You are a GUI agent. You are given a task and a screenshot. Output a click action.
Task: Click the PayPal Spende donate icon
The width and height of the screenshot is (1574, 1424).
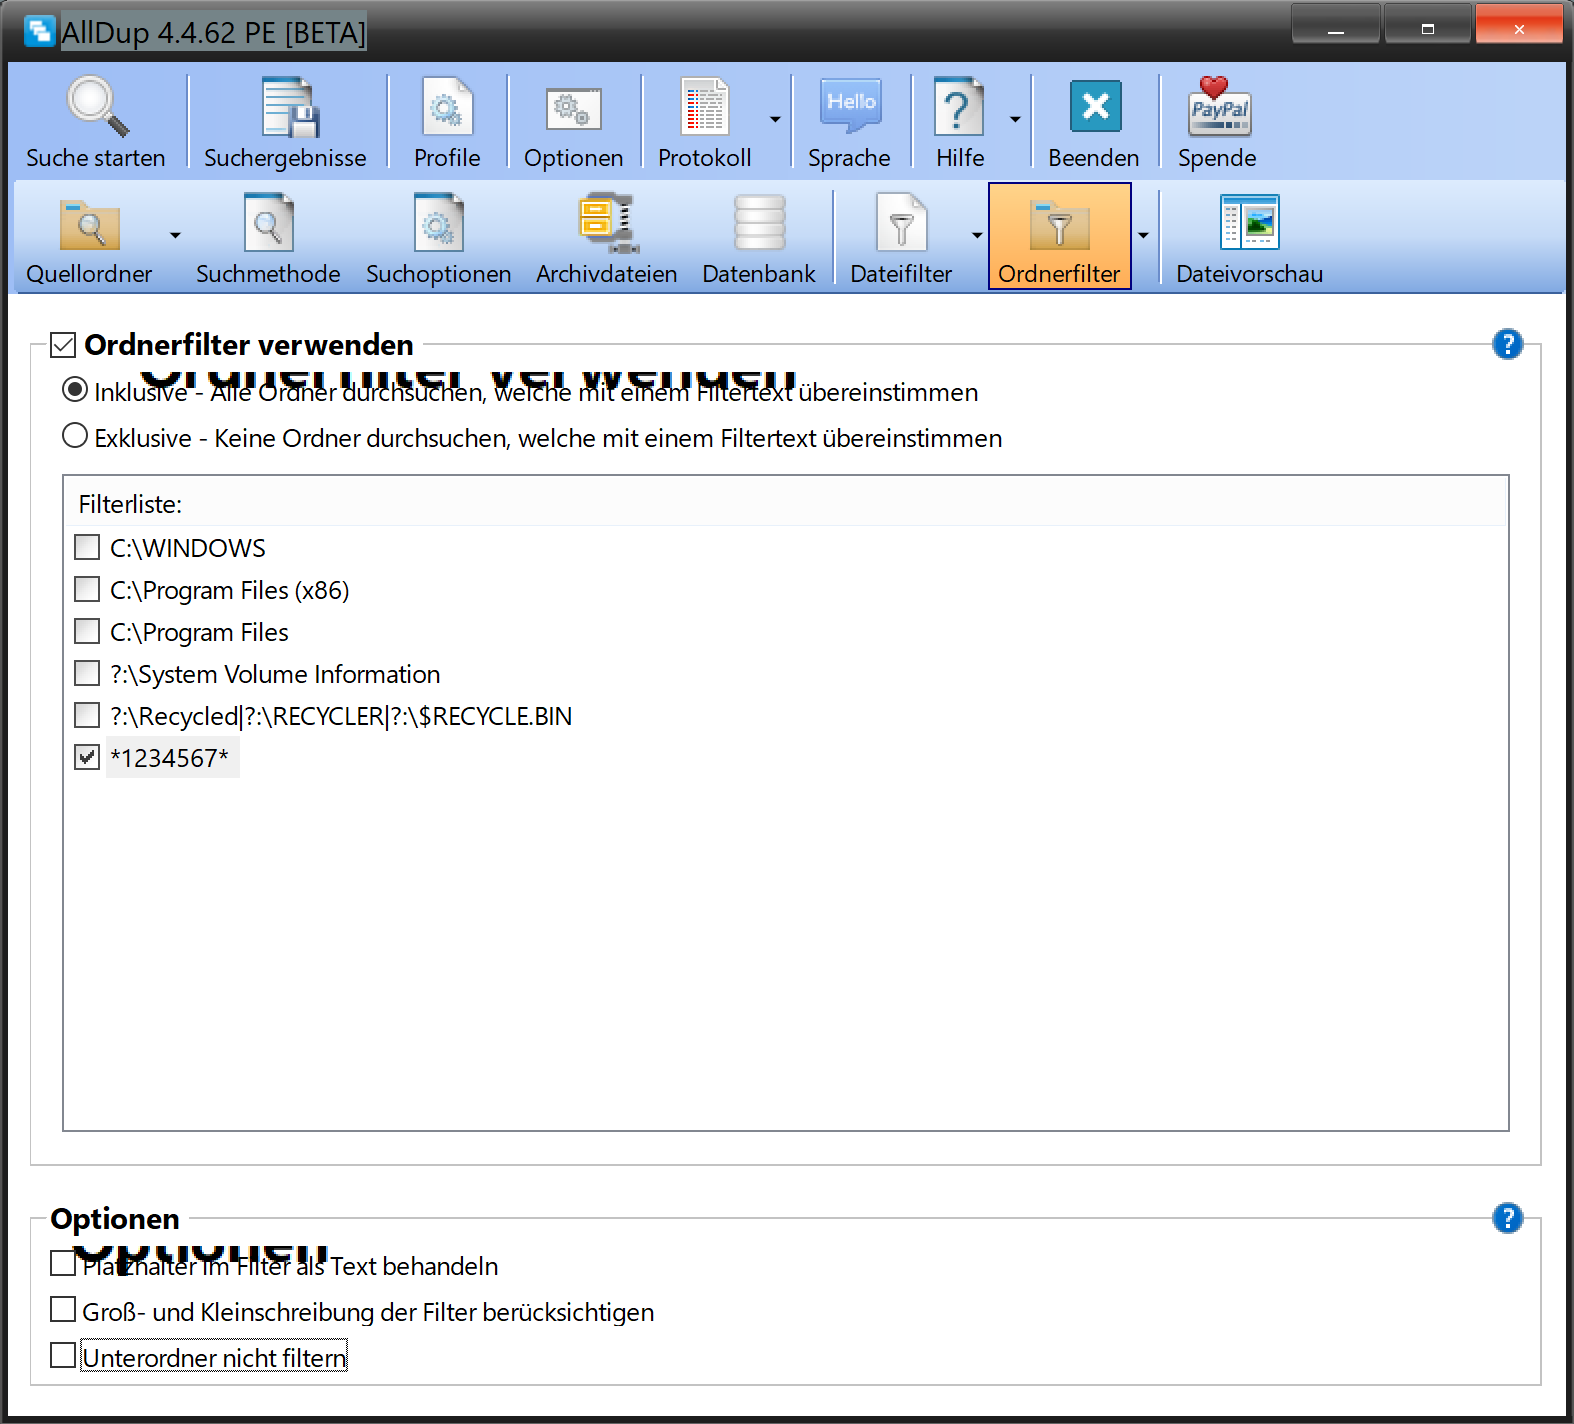pos(1217,122)
